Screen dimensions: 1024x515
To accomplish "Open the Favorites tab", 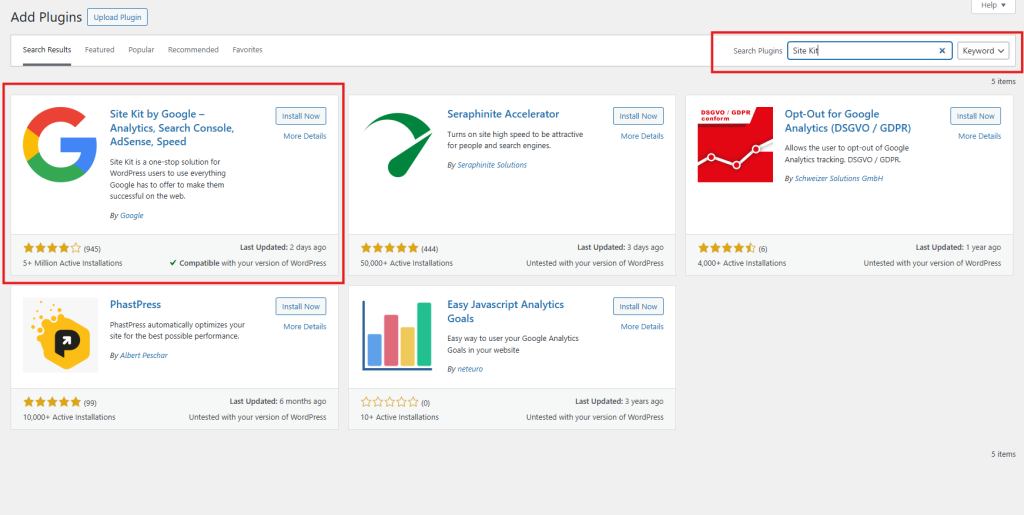I will [x=247, y=50].
